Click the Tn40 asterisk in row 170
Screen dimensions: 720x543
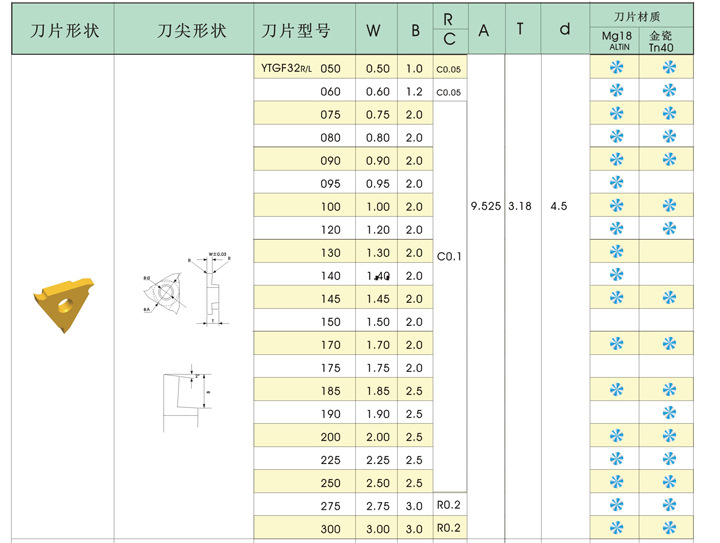669,343
